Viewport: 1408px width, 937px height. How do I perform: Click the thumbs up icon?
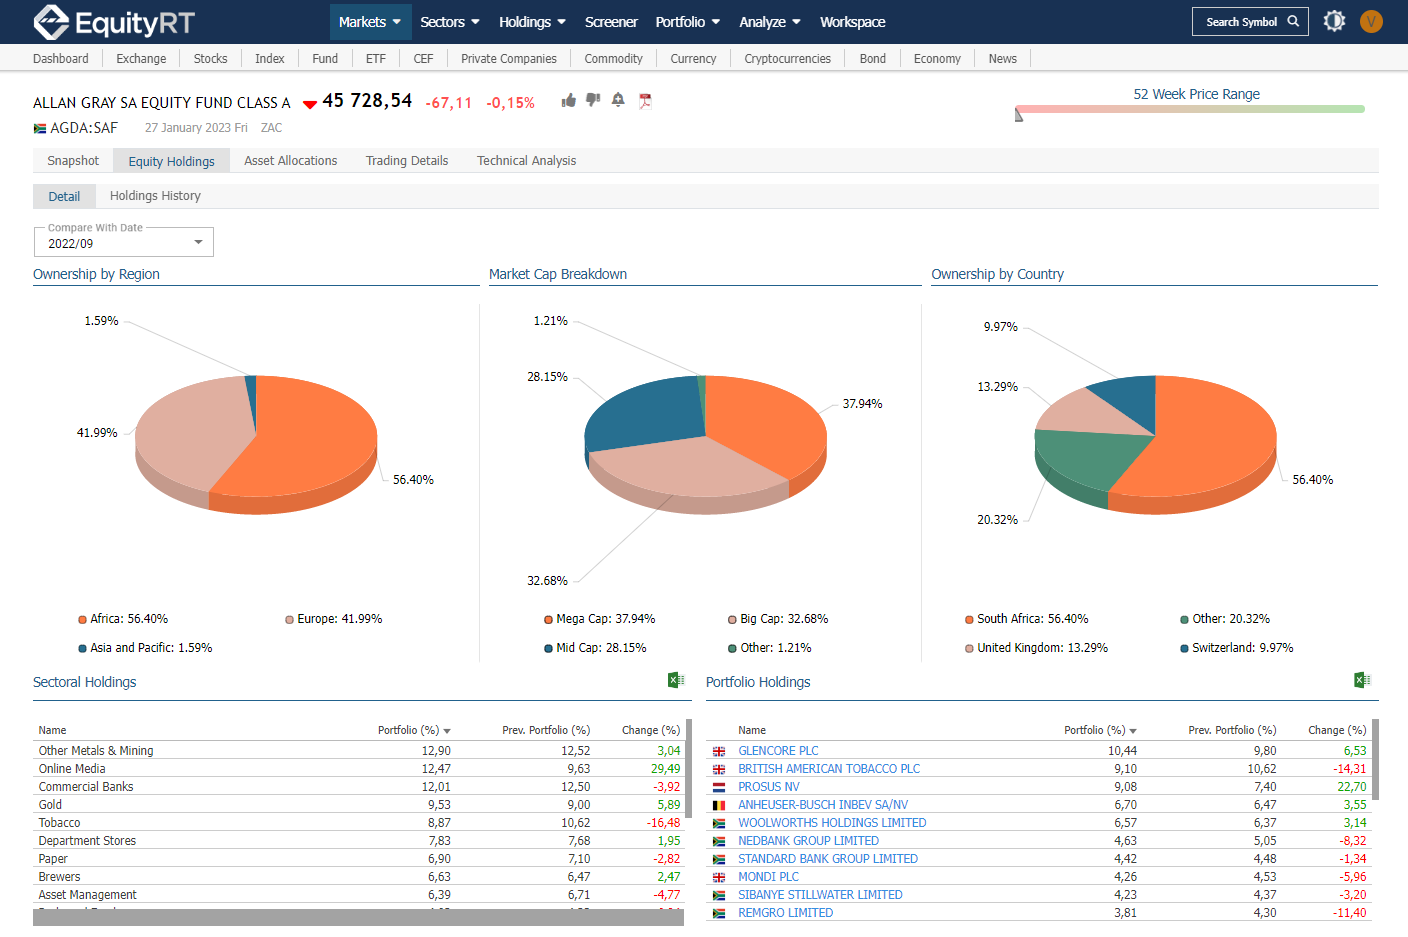tap(569, 100)
